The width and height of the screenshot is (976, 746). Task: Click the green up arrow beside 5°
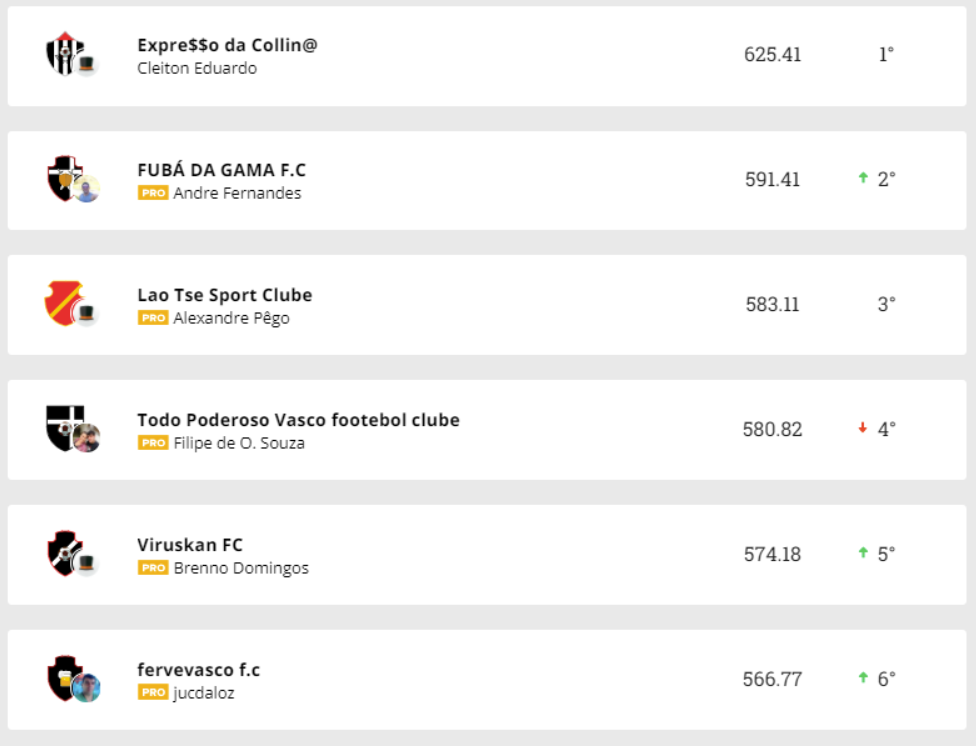pos(863,553)
